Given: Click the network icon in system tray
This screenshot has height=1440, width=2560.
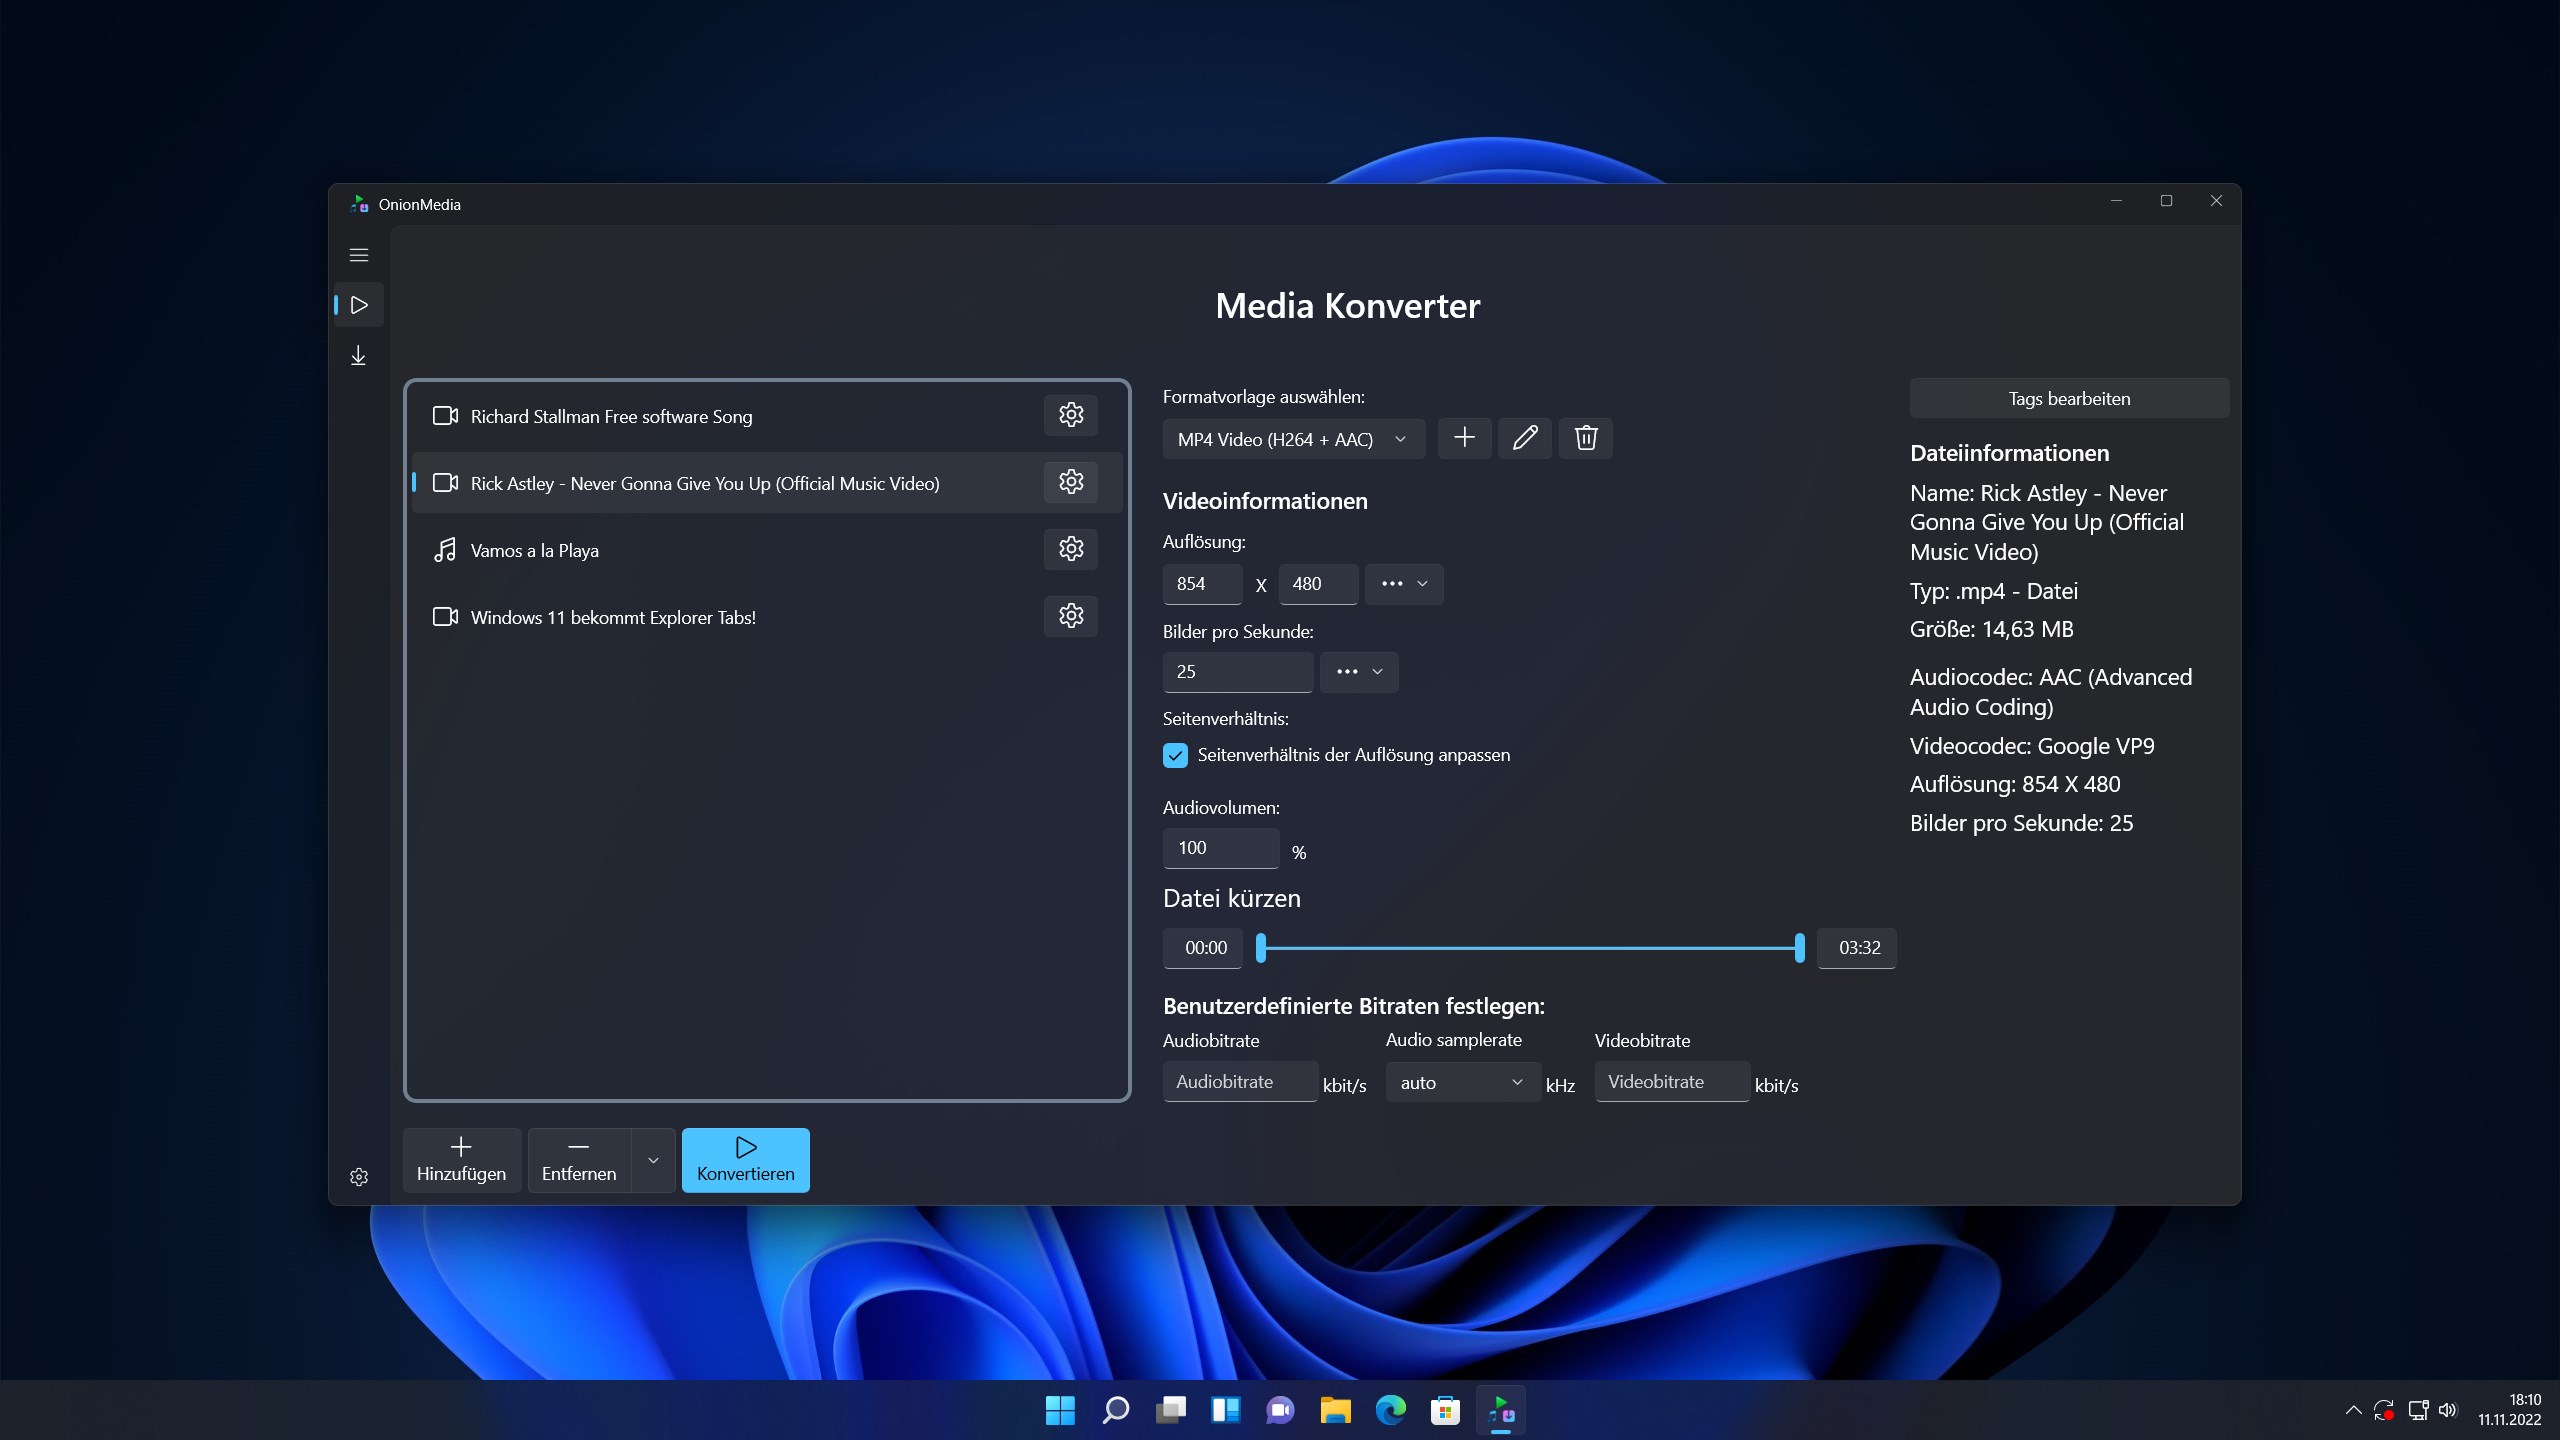Looking at the screenshot, I should (2418, 1410).
